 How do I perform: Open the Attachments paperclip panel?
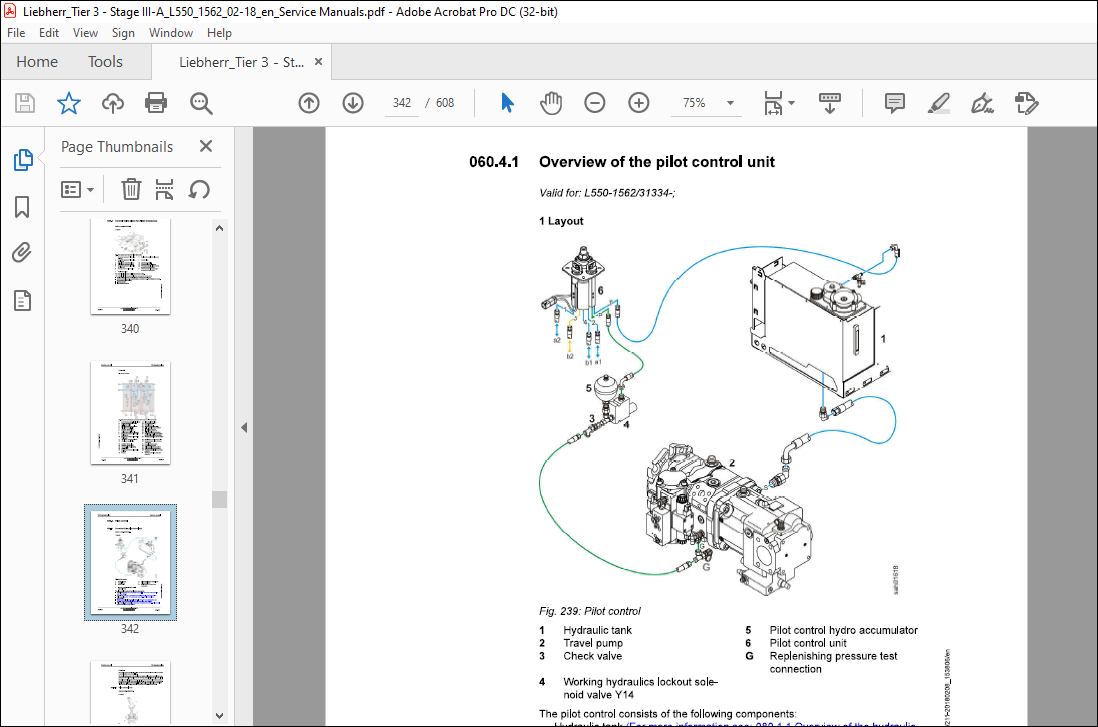(x=22, y=253)
